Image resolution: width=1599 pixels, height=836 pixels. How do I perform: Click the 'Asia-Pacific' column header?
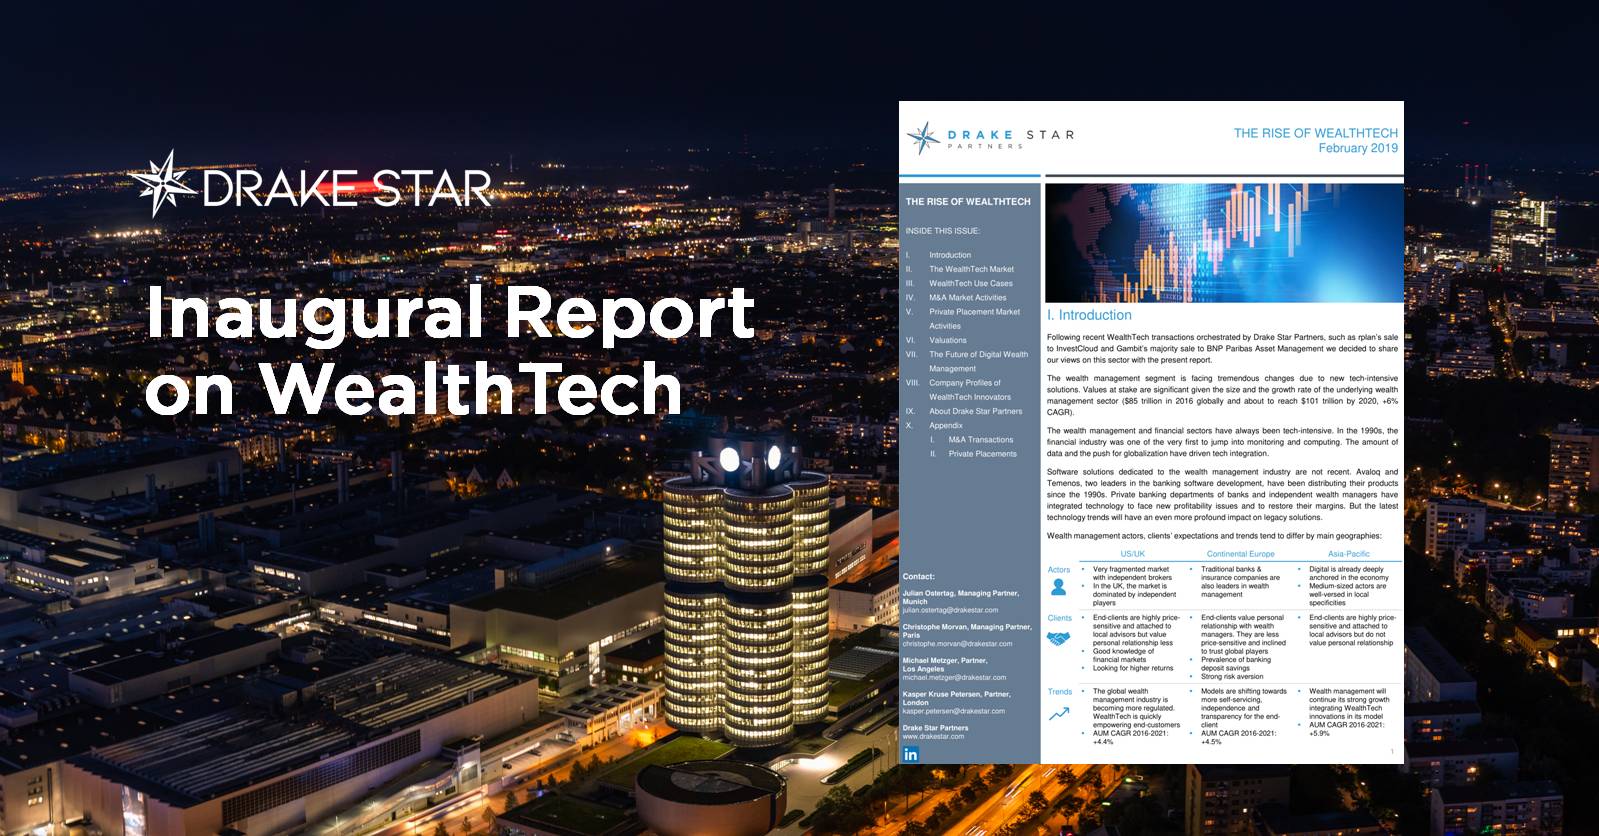point(1348,553)
